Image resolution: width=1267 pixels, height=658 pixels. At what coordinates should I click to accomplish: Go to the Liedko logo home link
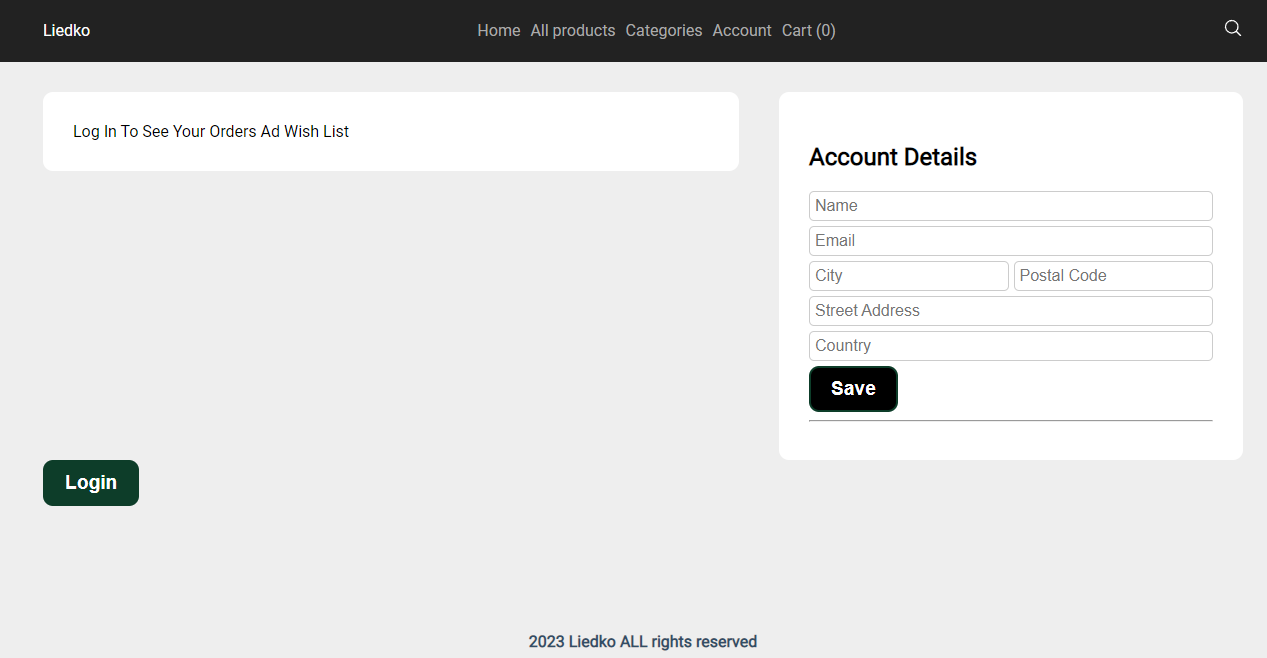click(67, 31)
